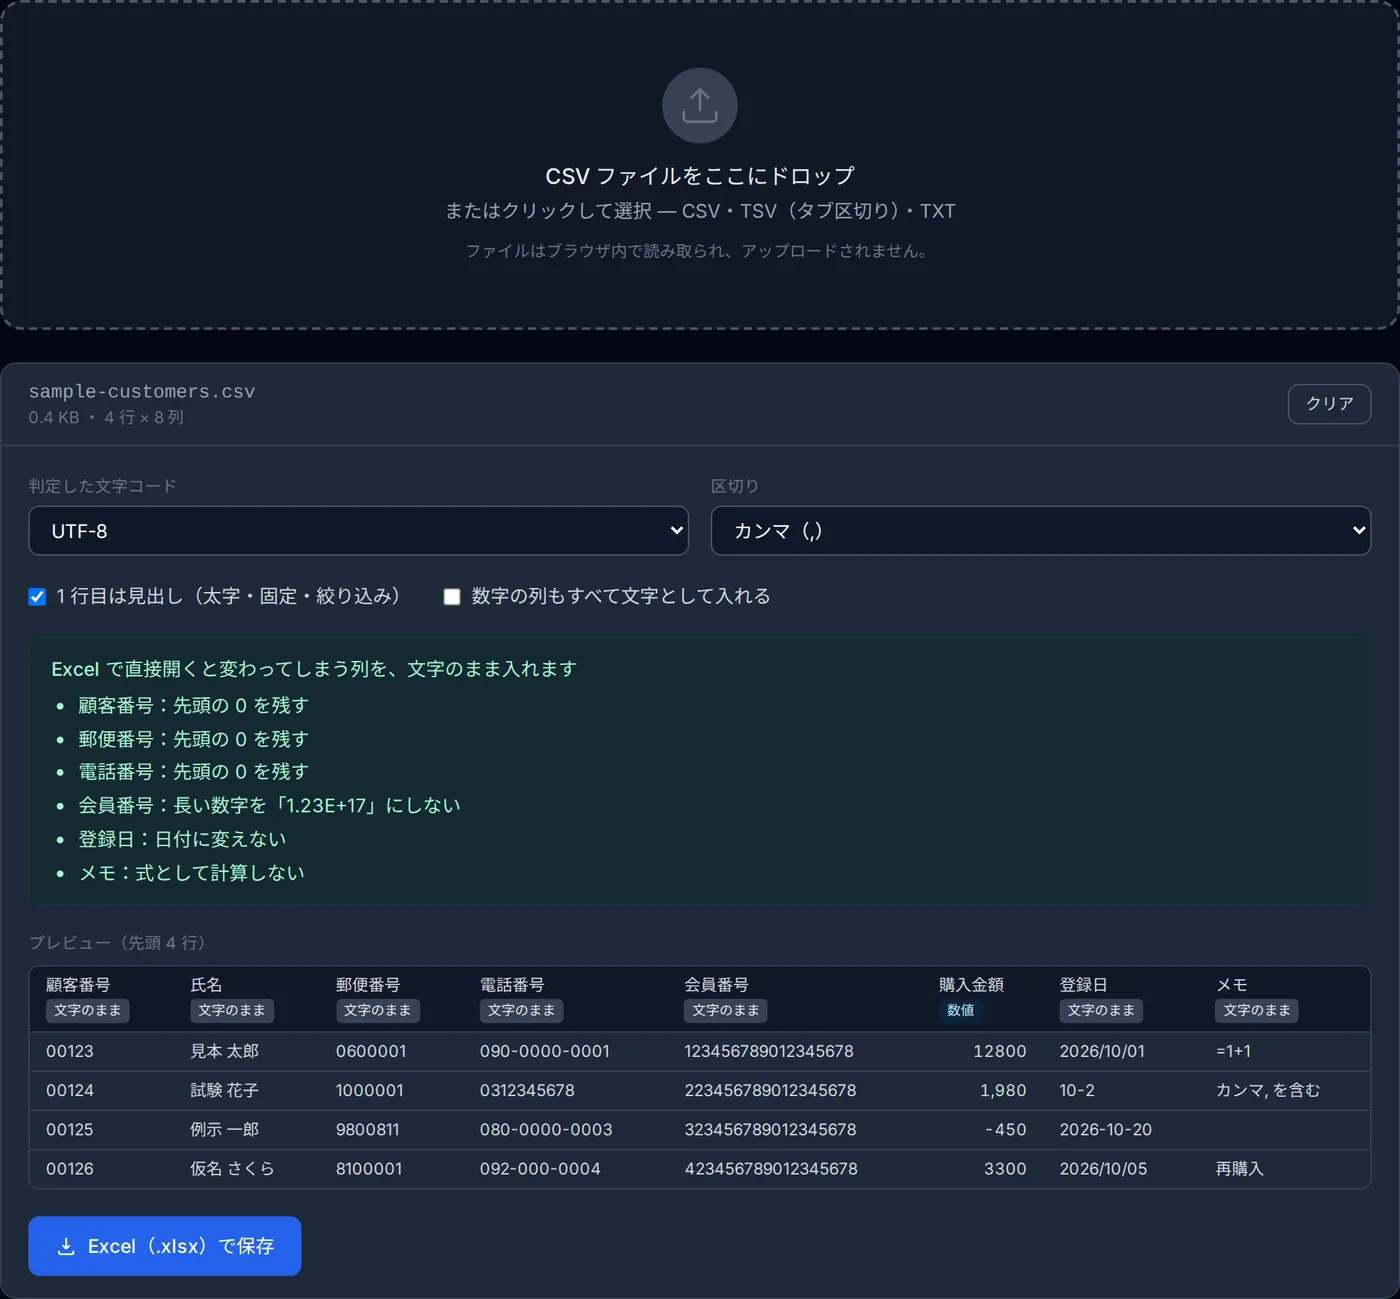Click the amount -450
The width and height of the screenshot is (1400, 1299).
point(1006,1129)
